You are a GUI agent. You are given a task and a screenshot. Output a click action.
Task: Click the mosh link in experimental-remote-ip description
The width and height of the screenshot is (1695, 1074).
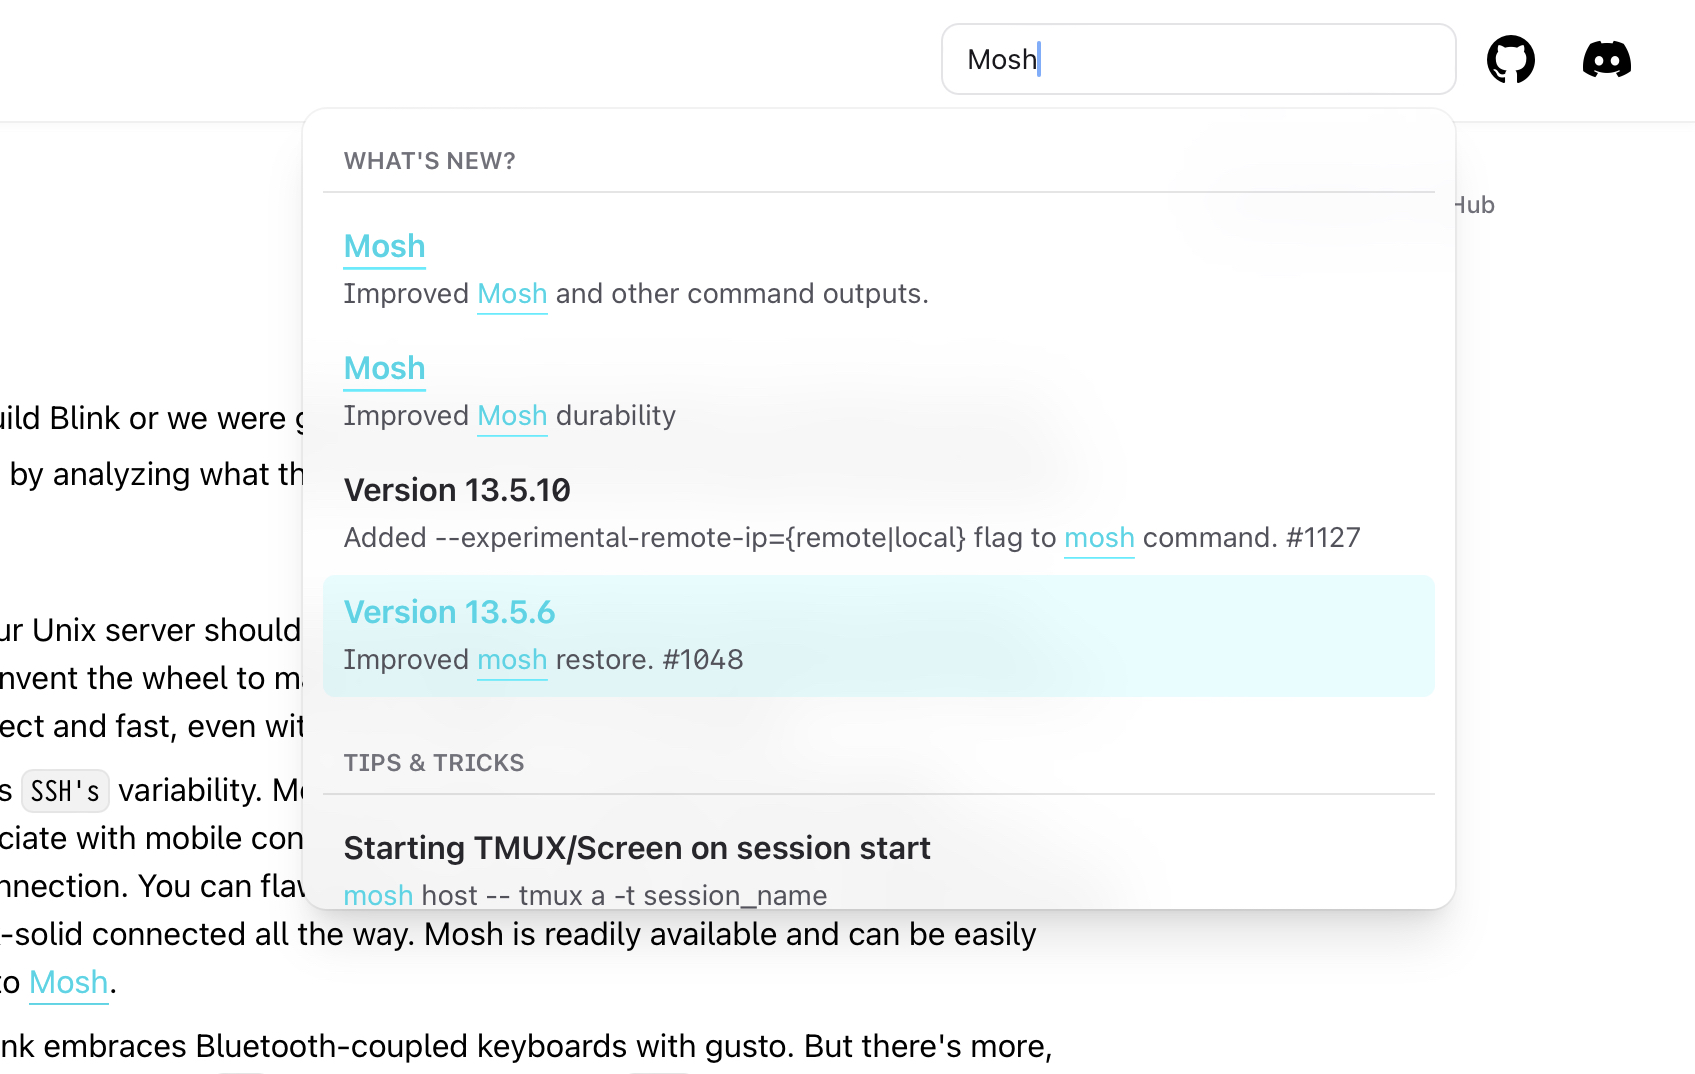(x=1098, y=537)
